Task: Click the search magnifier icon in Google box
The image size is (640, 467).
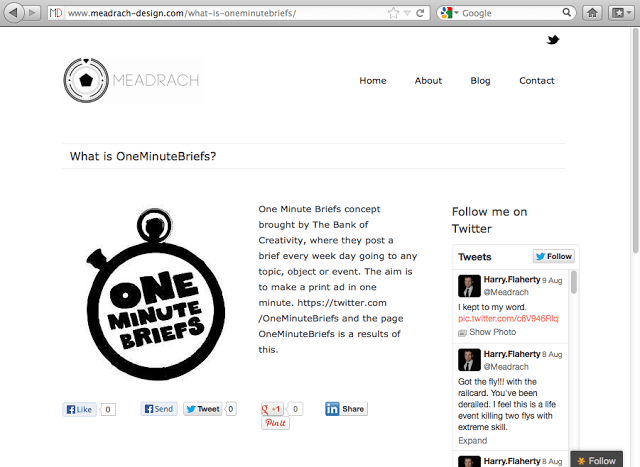Action: [x=569, y=13]
